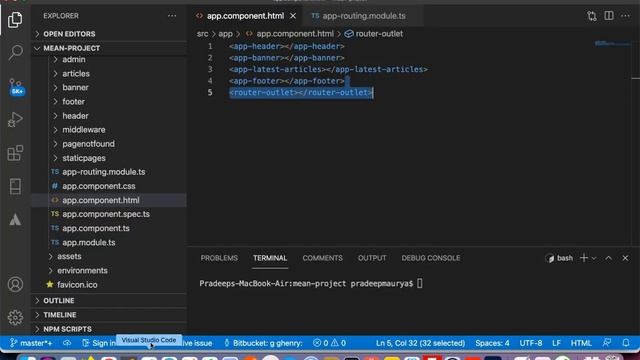Open the Accounts icon in activity bar

(15, 284)
